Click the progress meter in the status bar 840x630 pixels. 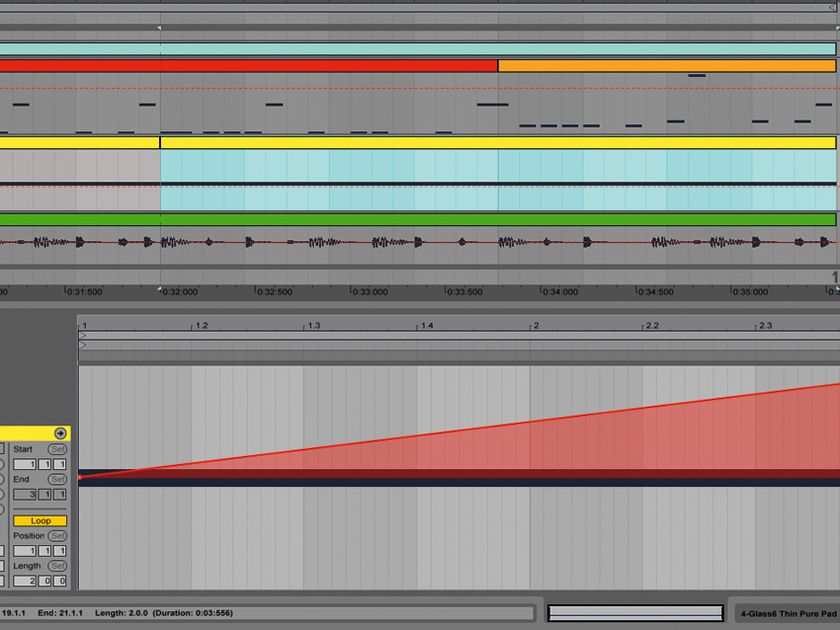tap(635, 610)
